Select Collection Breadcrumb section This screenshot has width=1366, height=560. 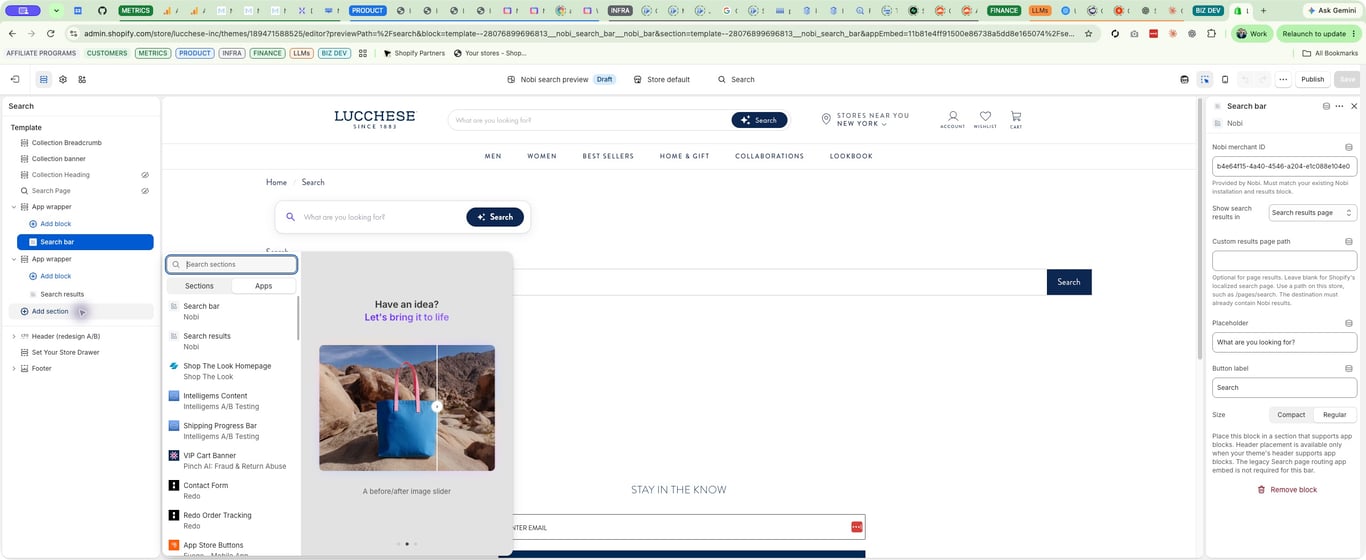[x=66, y=143]
